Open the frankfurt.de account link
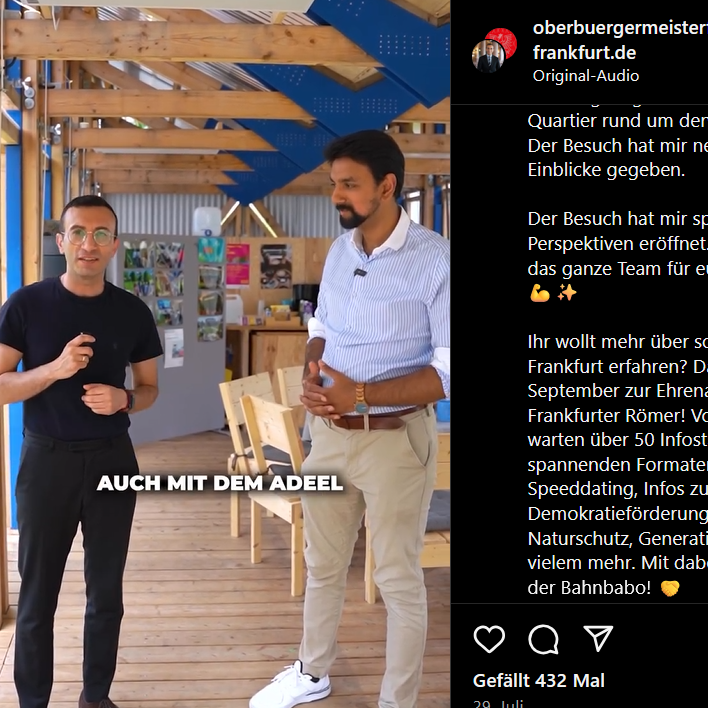This screenshot has width=708, height=708. coord(584,53)
